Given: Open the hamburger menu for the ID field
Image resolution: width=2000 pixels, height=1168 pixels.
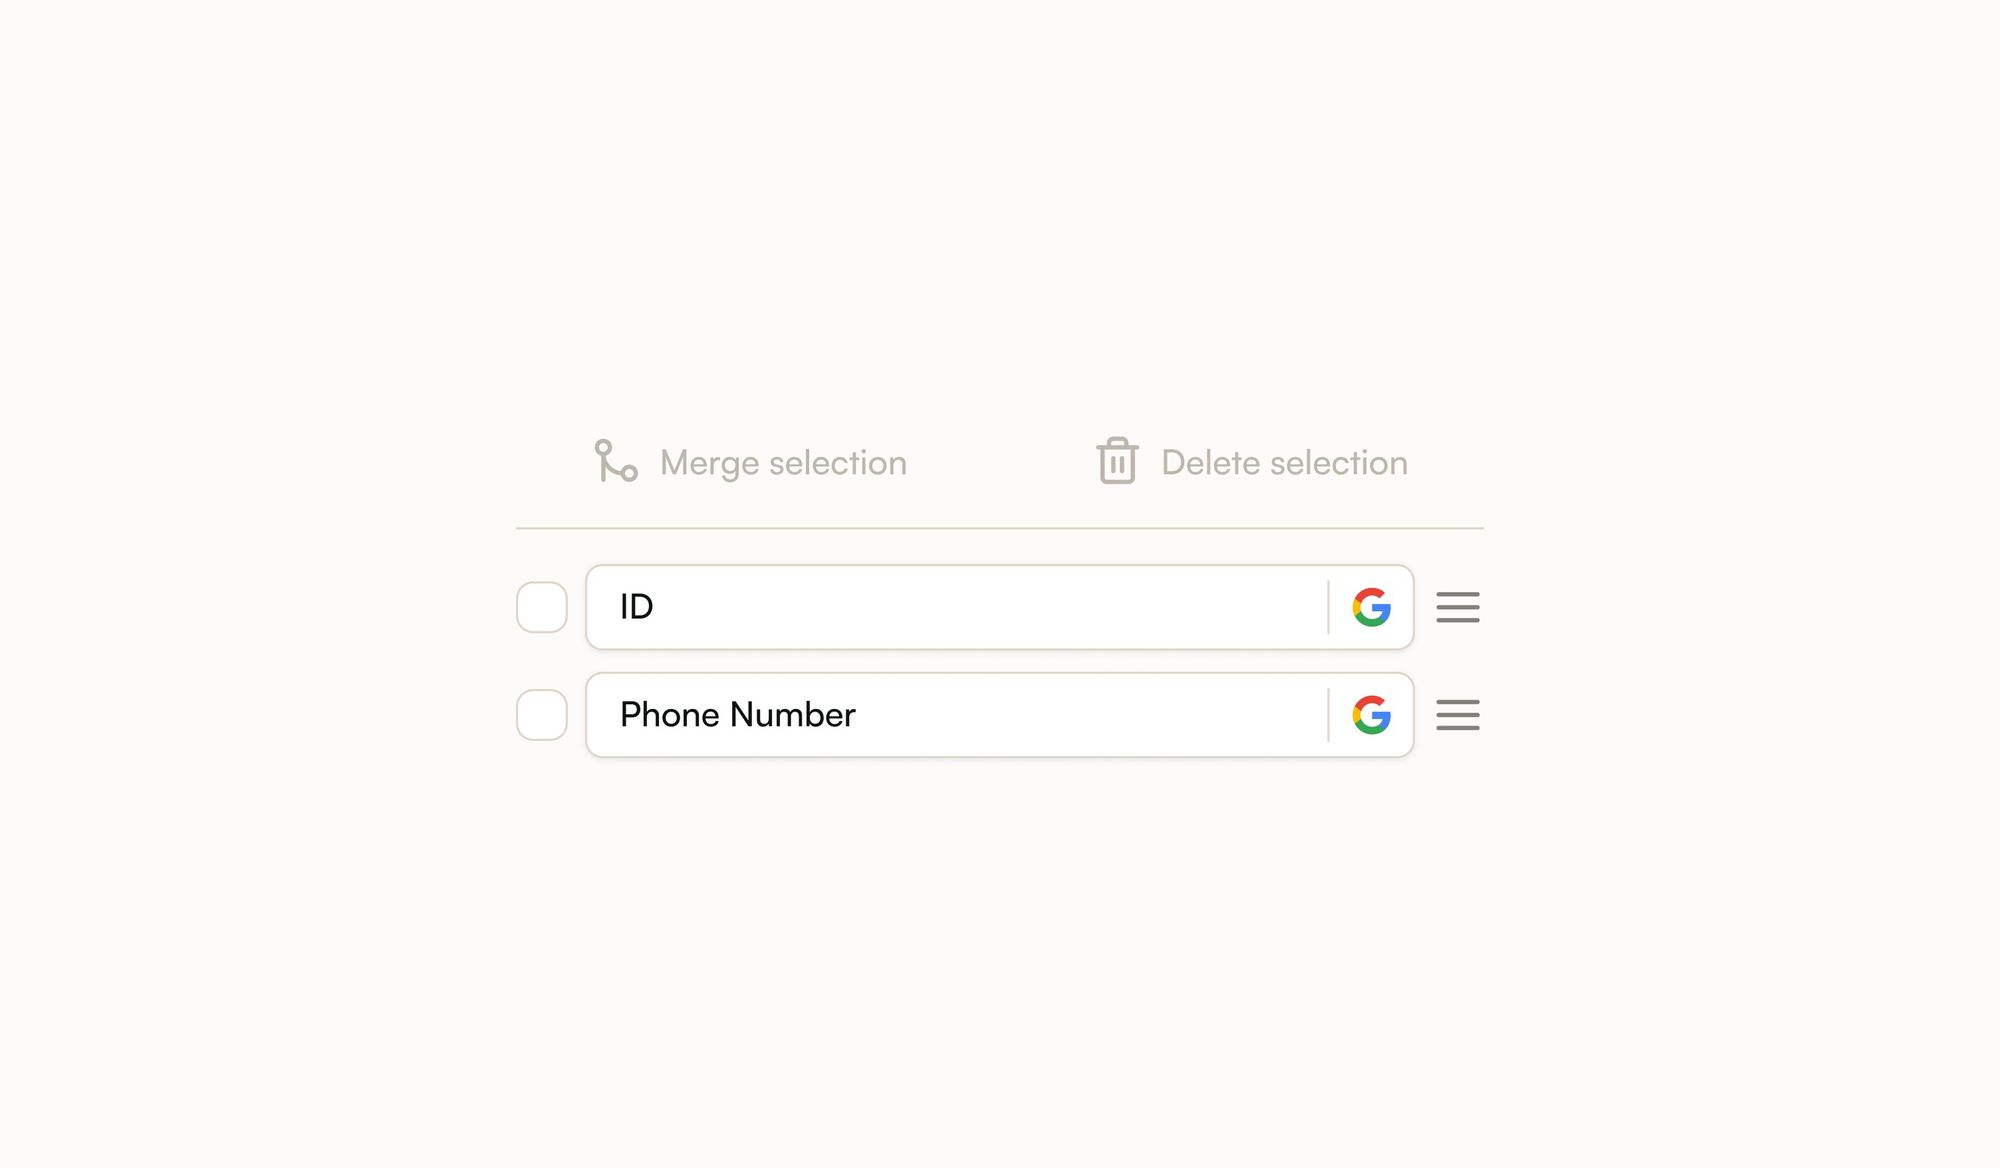Looking at the screenshot, I should [x=1458, y=607].
